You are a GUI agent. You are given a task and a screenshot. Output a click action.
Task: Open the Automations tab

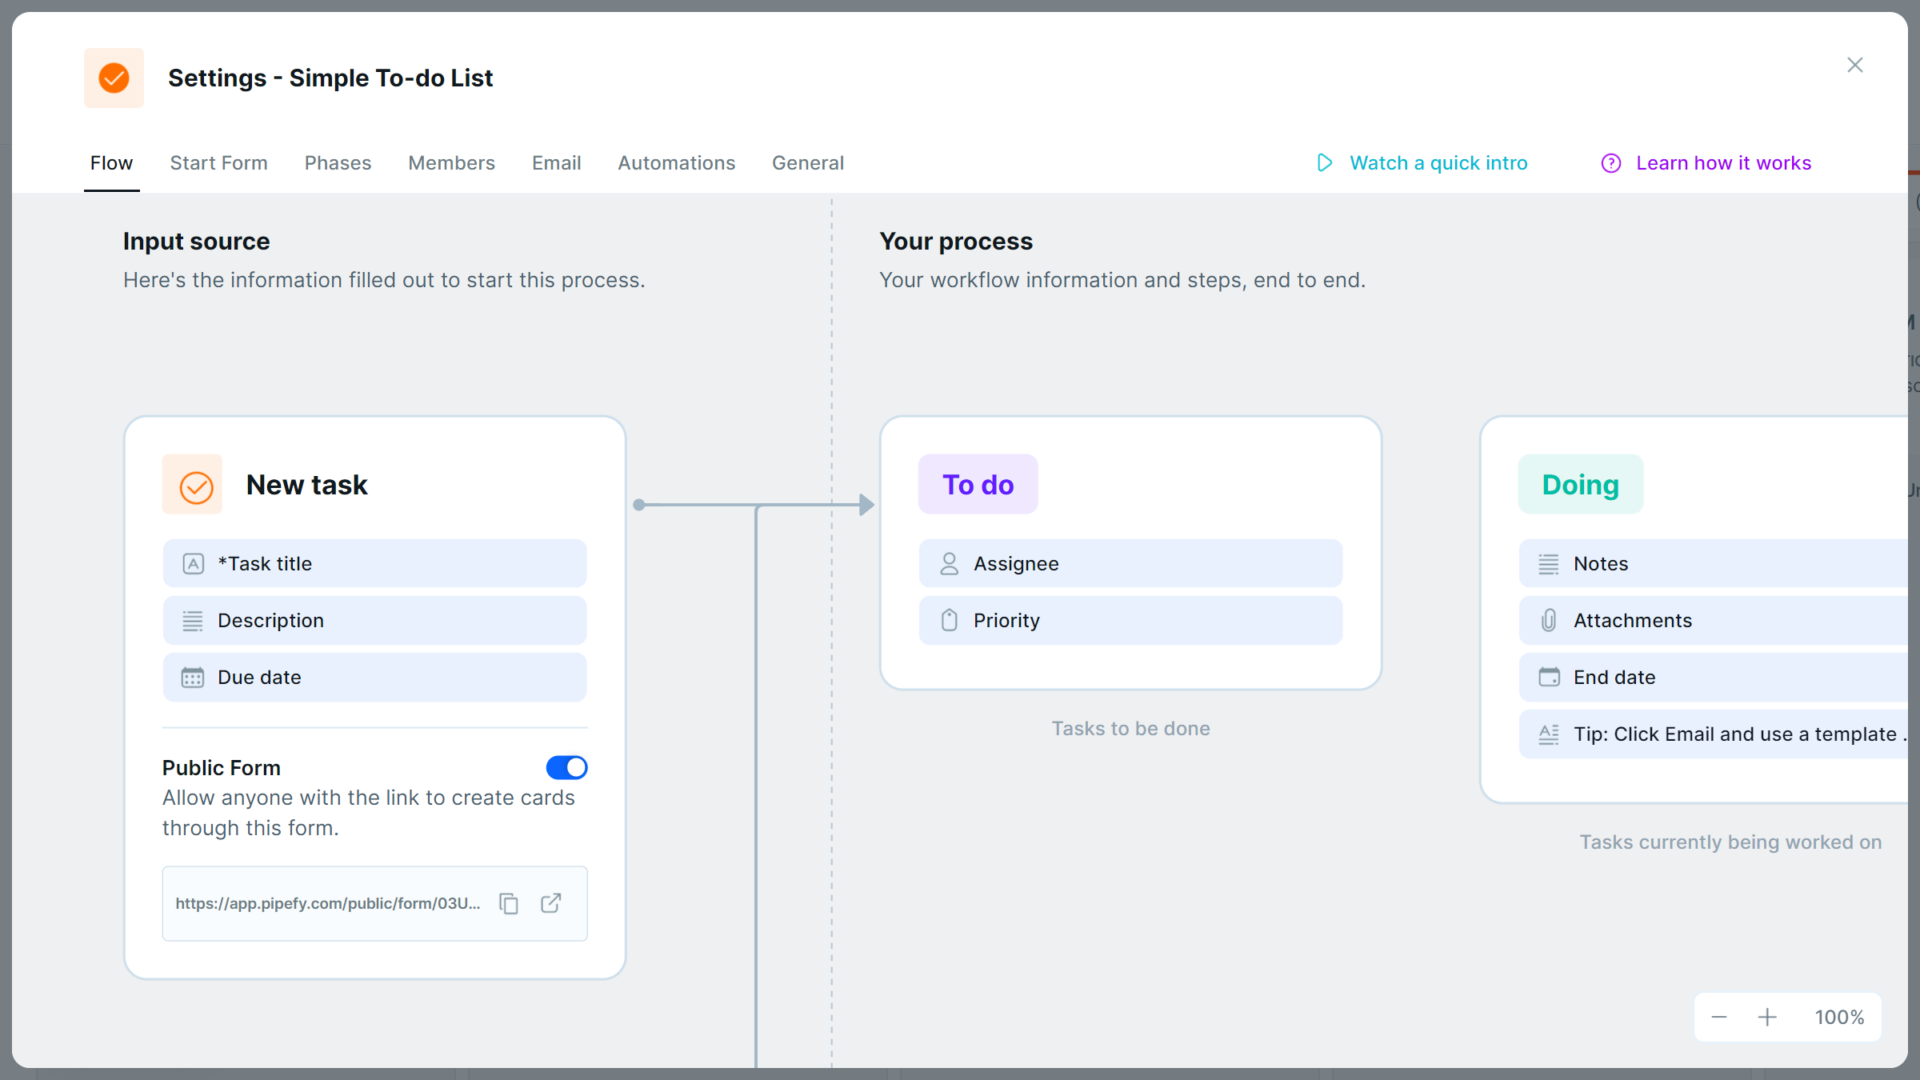point(676,162)
